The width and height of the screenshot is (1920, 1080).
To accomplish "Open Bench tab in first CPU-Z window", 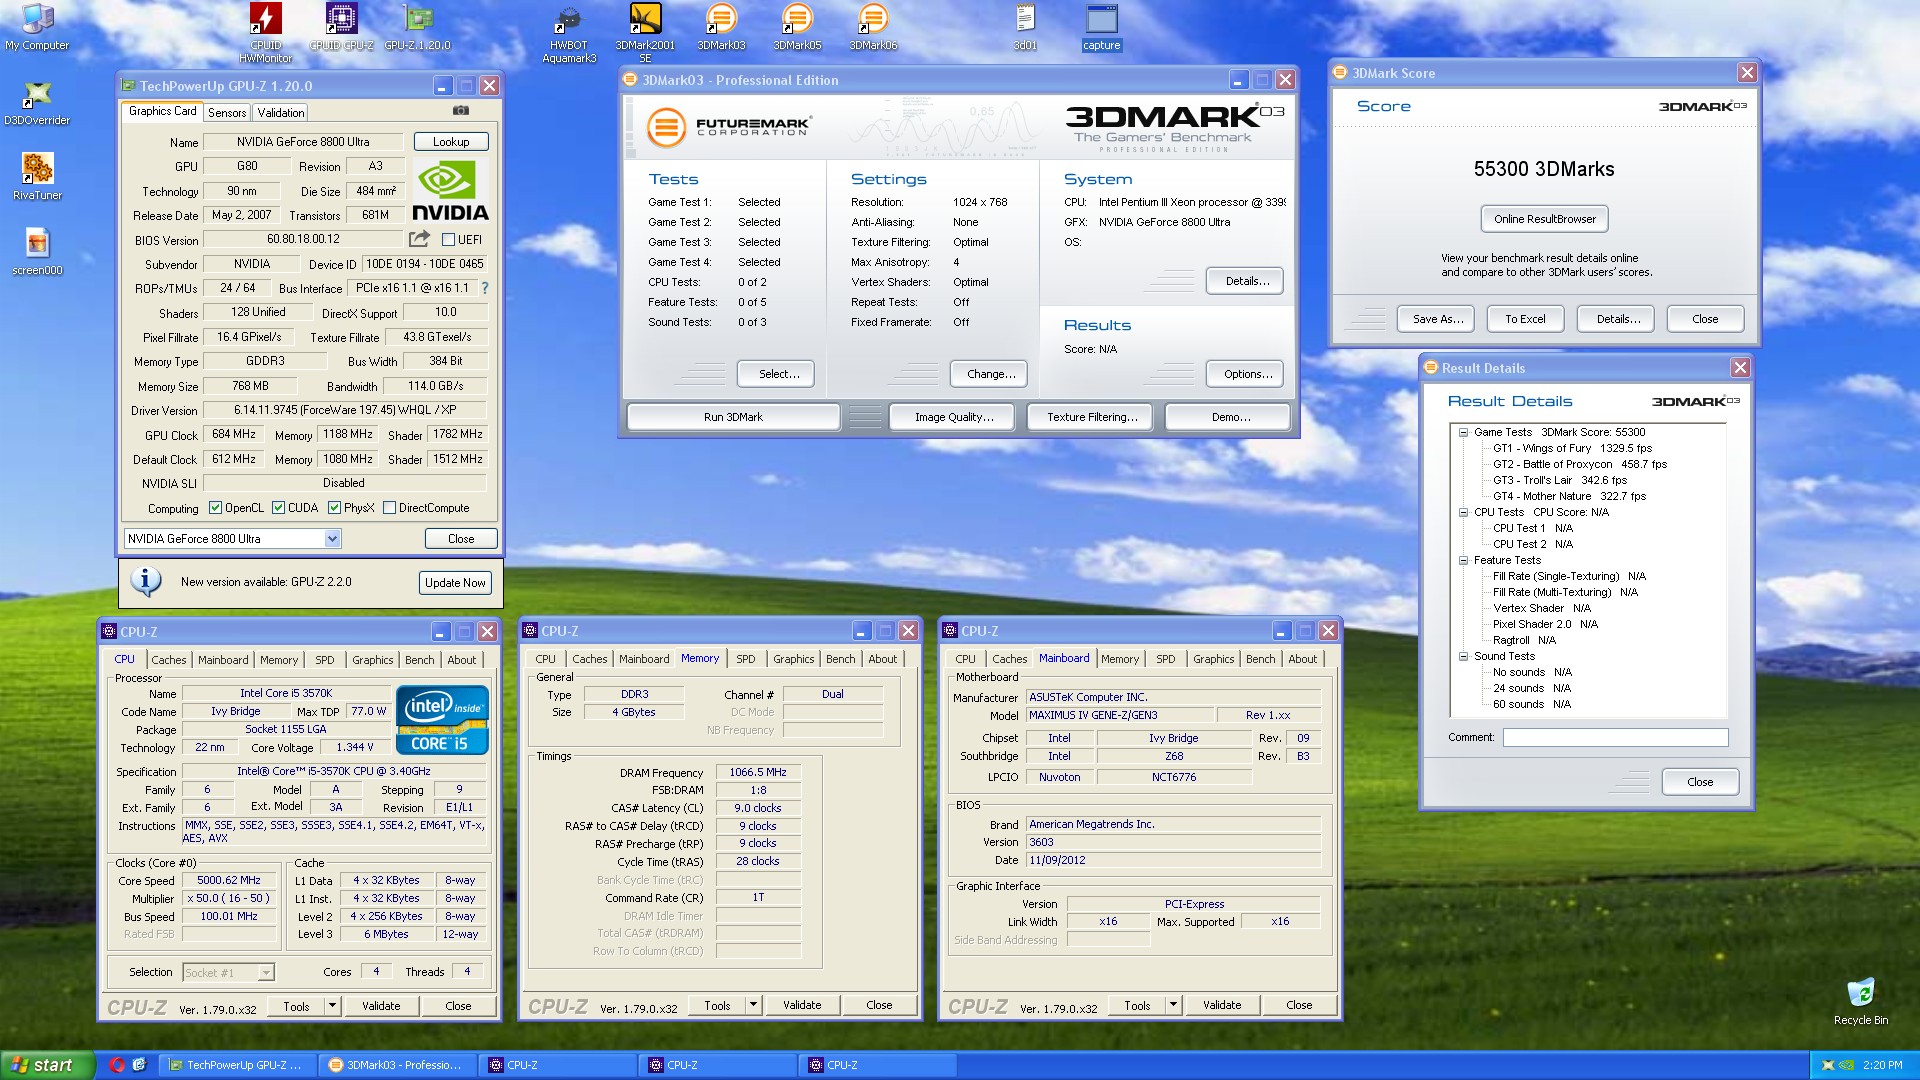I will tap(420, 660).
